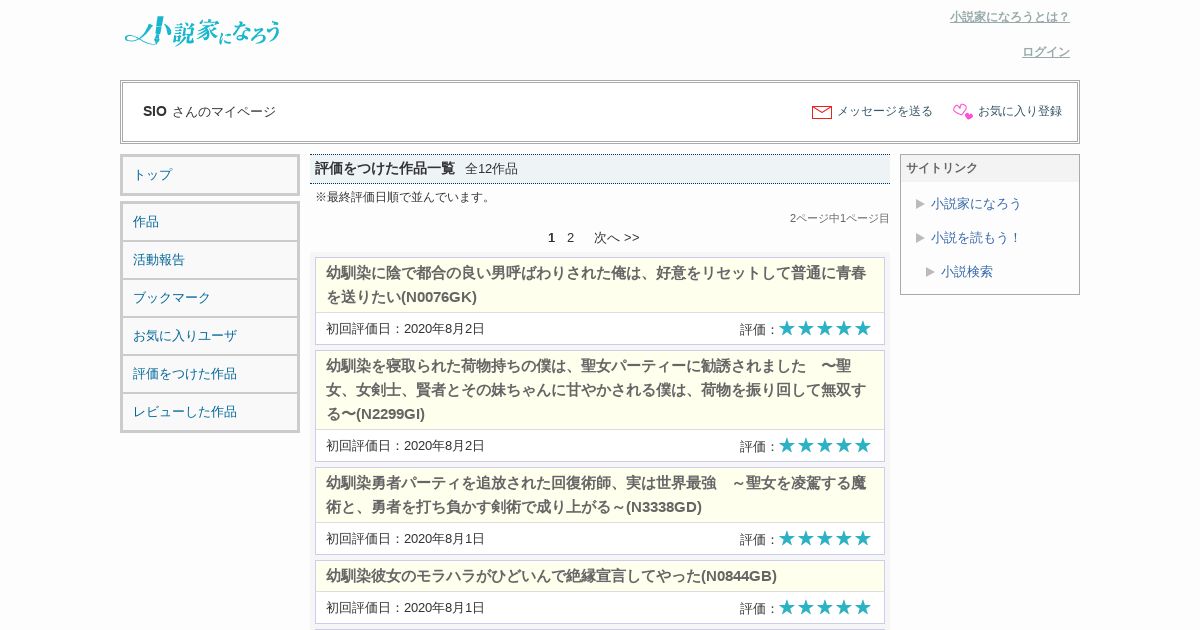The image size is (1200, 630).
Task: Click the arrow beside 小説検索 link
Action: click(x=930, y=272)
